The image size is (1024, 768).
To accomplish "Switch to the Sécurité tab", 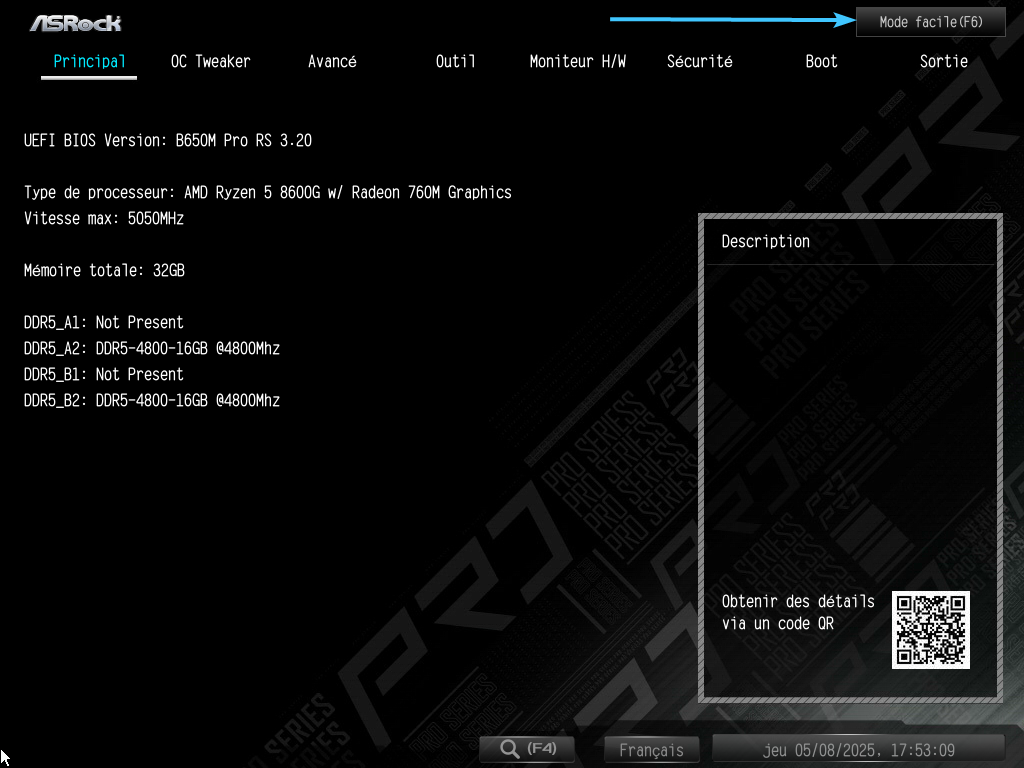I will click(699, 61).
